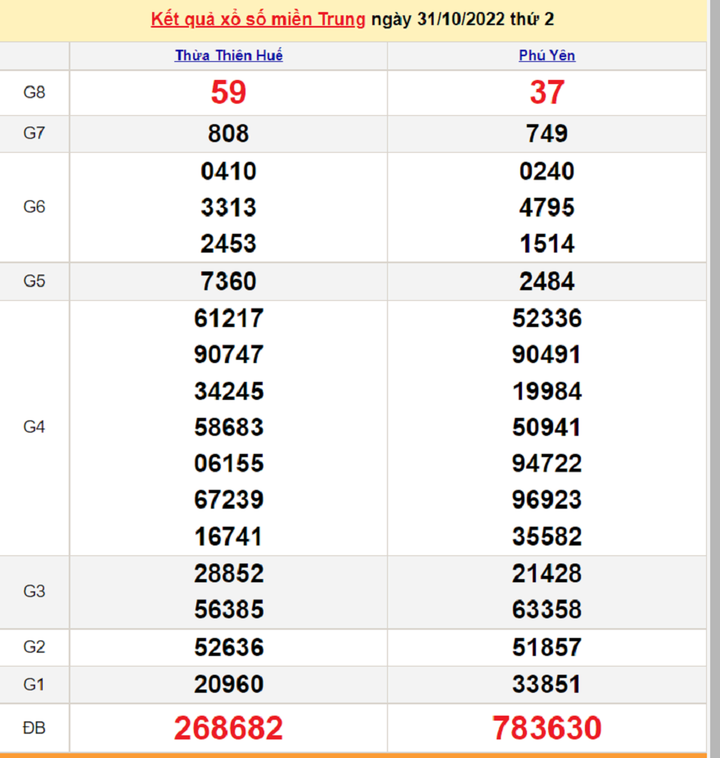720x758 pixels.
Task: Click the special prize number 268682
Action: [x=229, y=728]
